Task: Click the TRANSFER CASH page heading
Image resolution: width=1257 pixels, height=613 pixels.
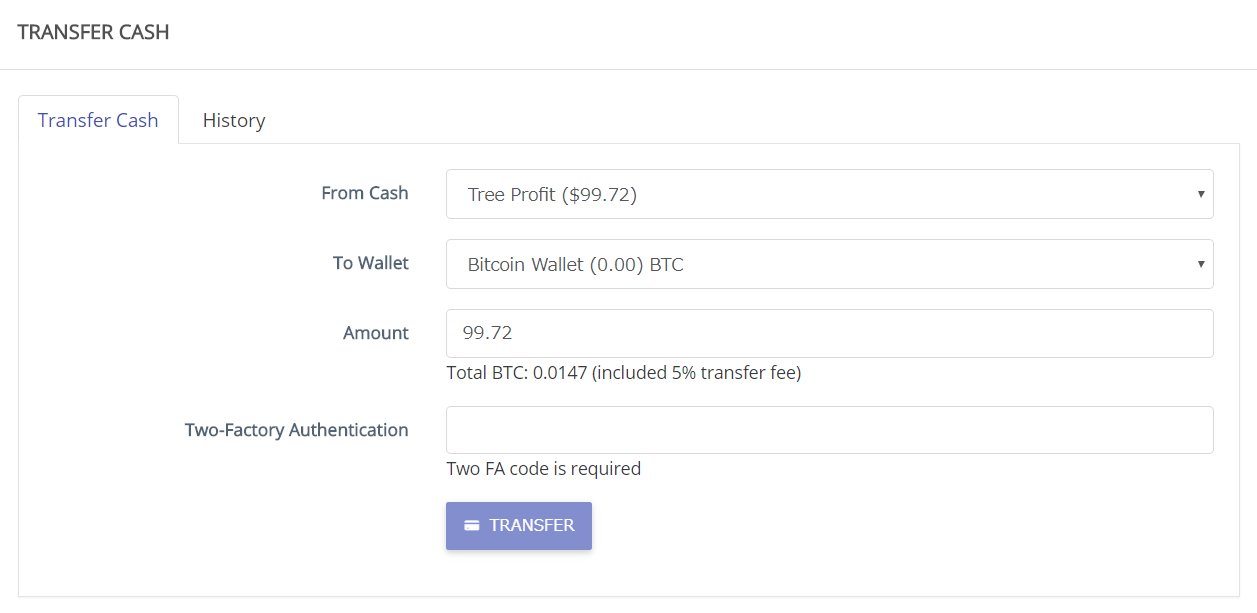Action: click(x=93, y=32)
